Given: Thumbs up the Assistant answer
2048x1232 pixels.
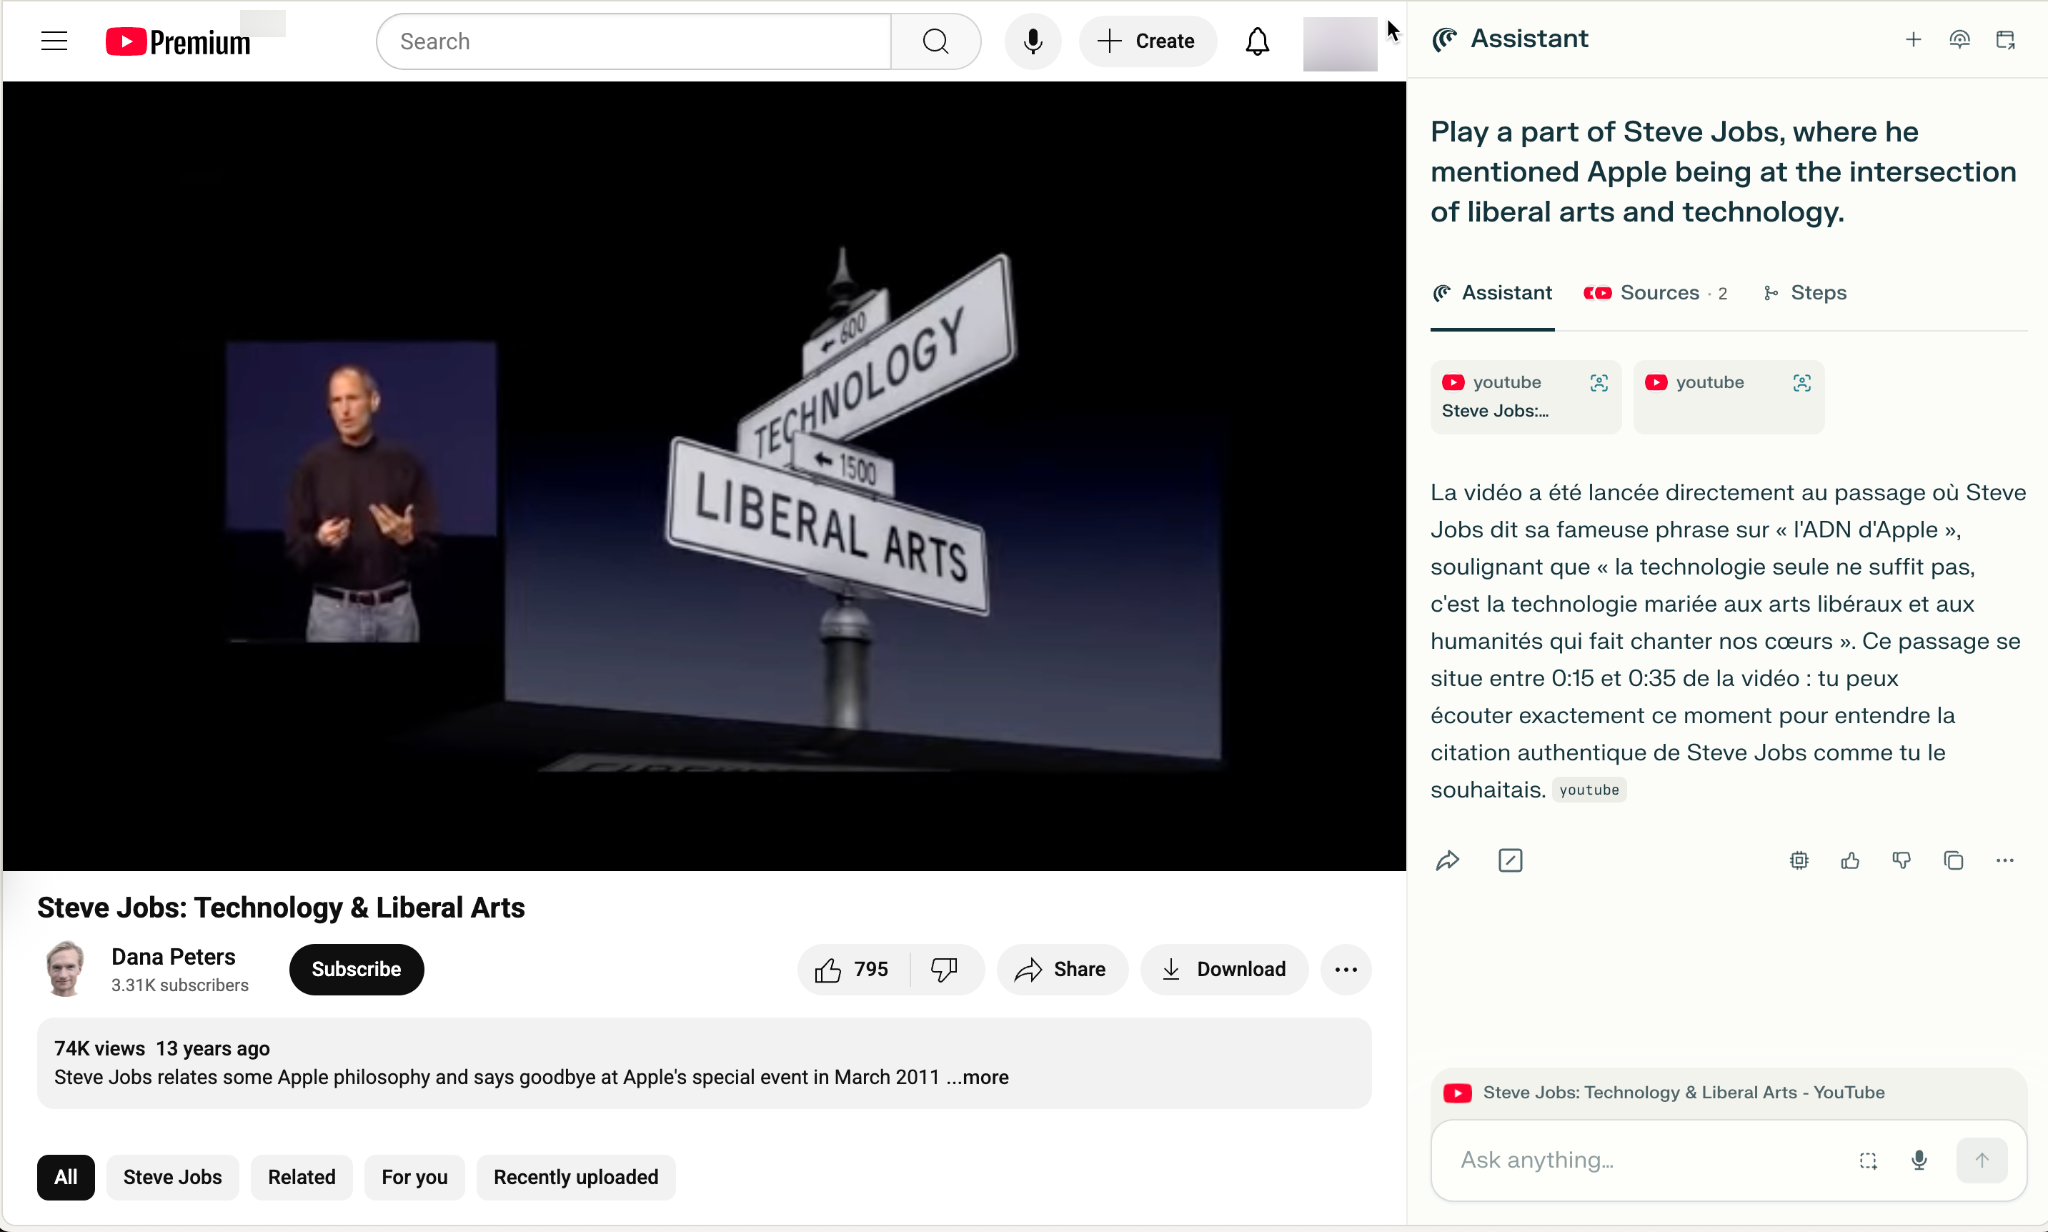Looking at the screenshot, I should click(1850, 860).
